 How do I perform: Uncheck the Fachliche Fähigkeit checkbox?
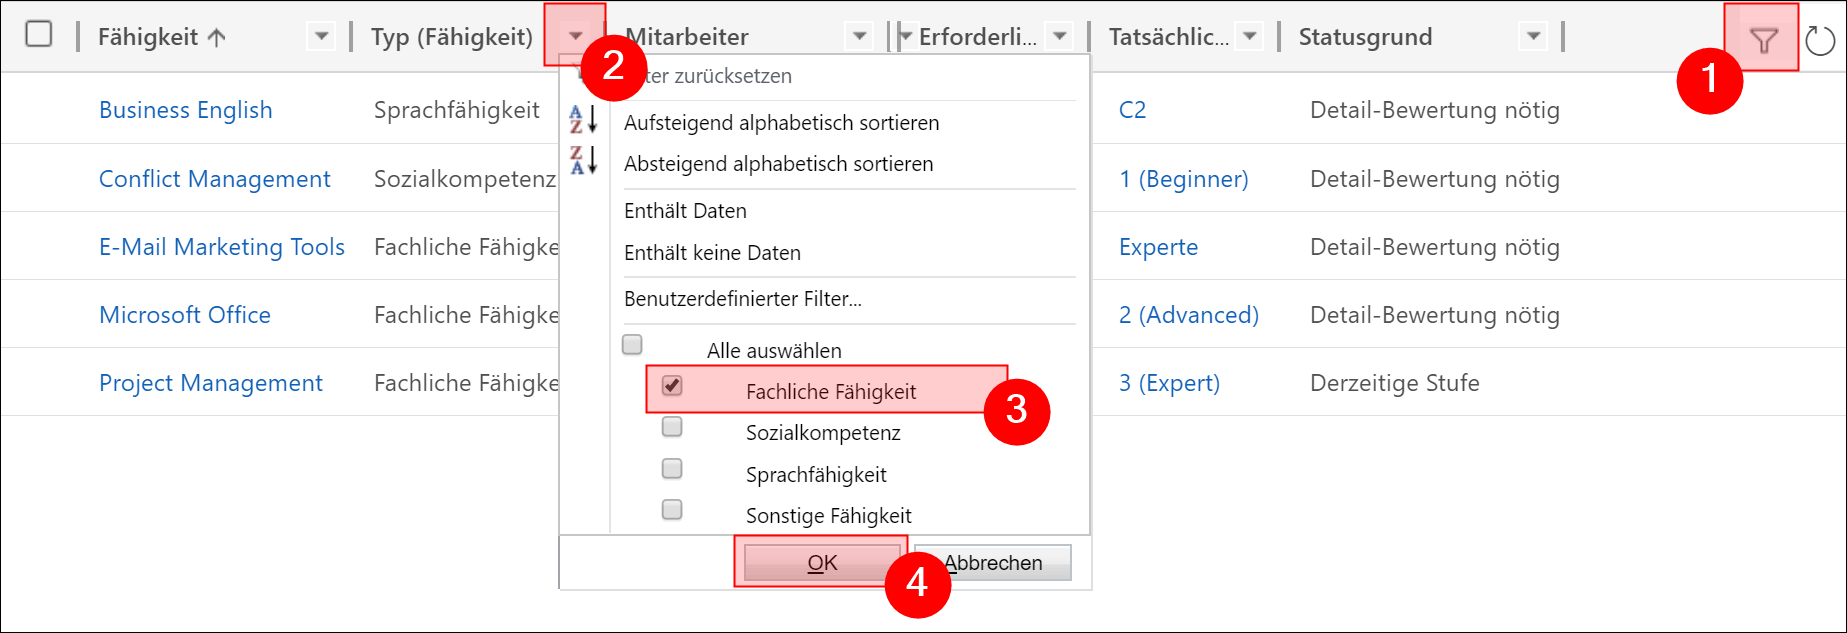[672, 385]
